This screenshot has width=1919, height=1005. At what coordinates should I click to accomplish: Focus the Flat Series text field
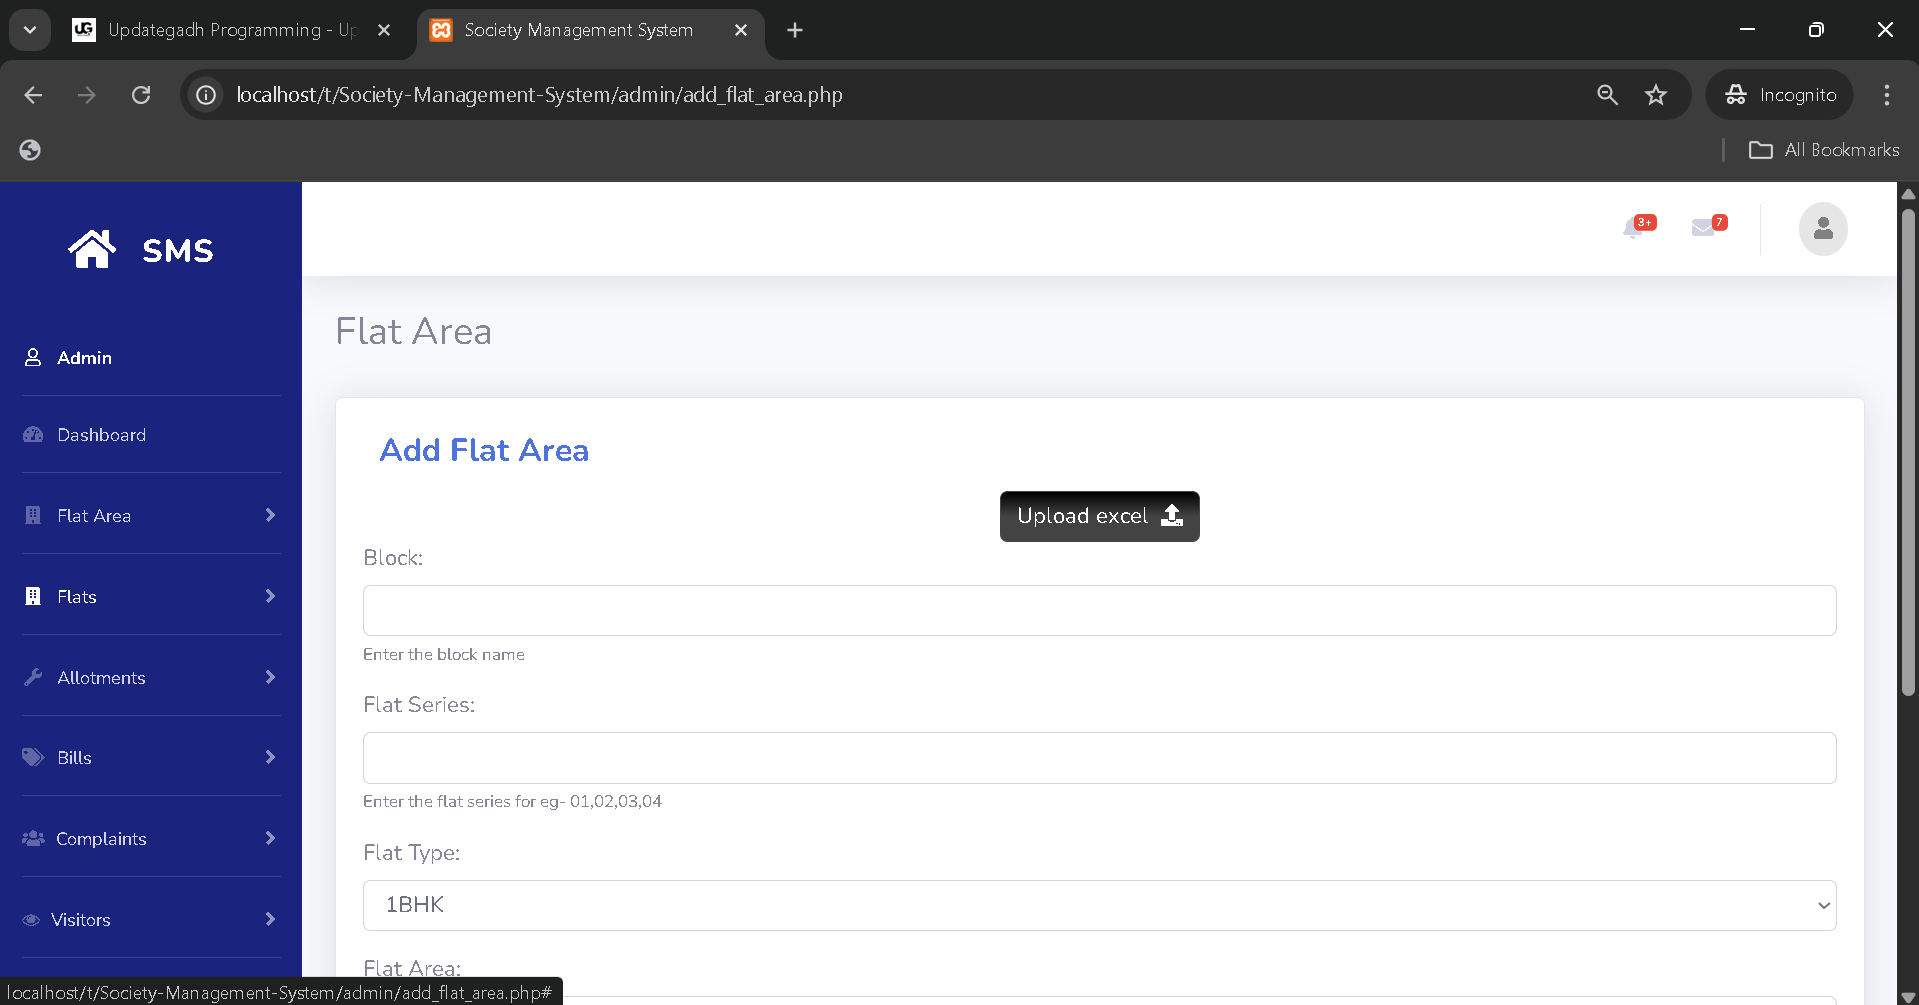point(1098,758)
